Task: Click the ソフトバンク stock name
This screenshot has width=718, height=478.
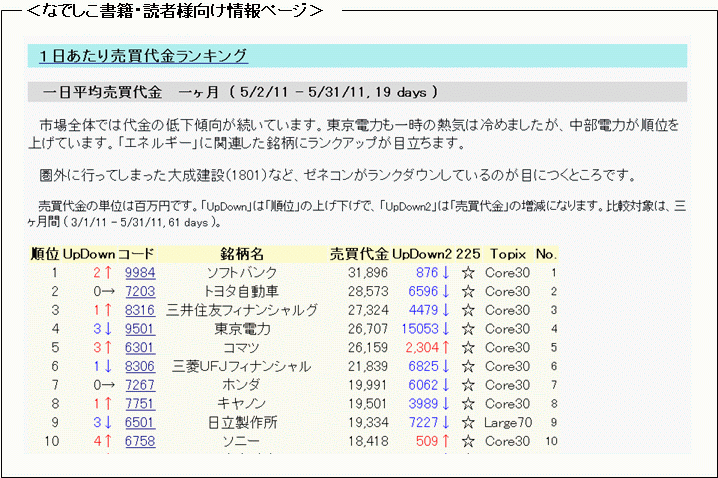Action: [242, 273]
